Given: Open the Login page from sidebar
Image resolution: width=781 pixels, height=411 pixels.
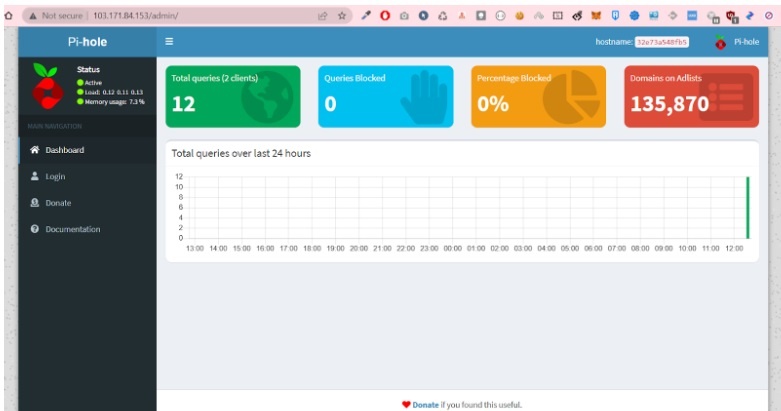Looking at the screenshot, I should coord(87,176).
